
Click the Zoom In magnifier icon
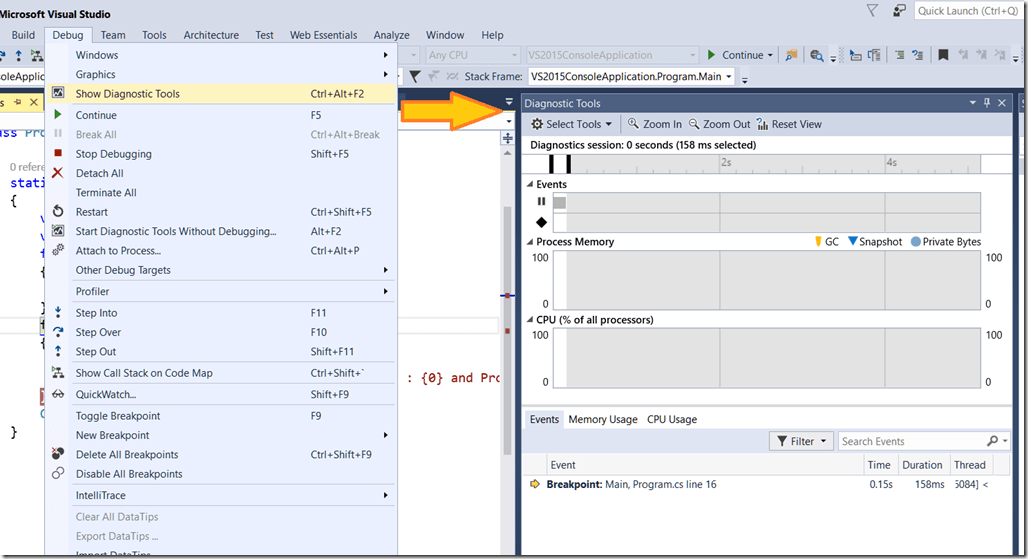[x=634, y=125]
